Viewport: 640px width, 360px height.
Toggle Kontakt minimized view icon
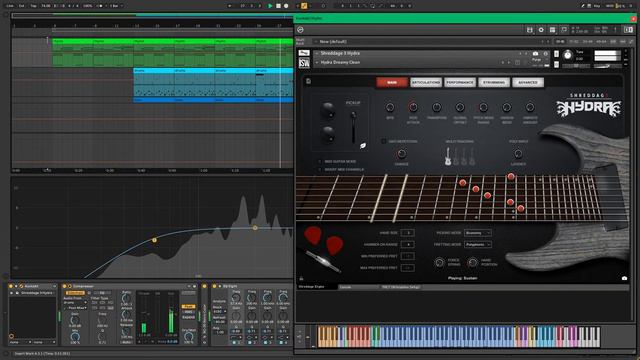(x=564, y=30)
